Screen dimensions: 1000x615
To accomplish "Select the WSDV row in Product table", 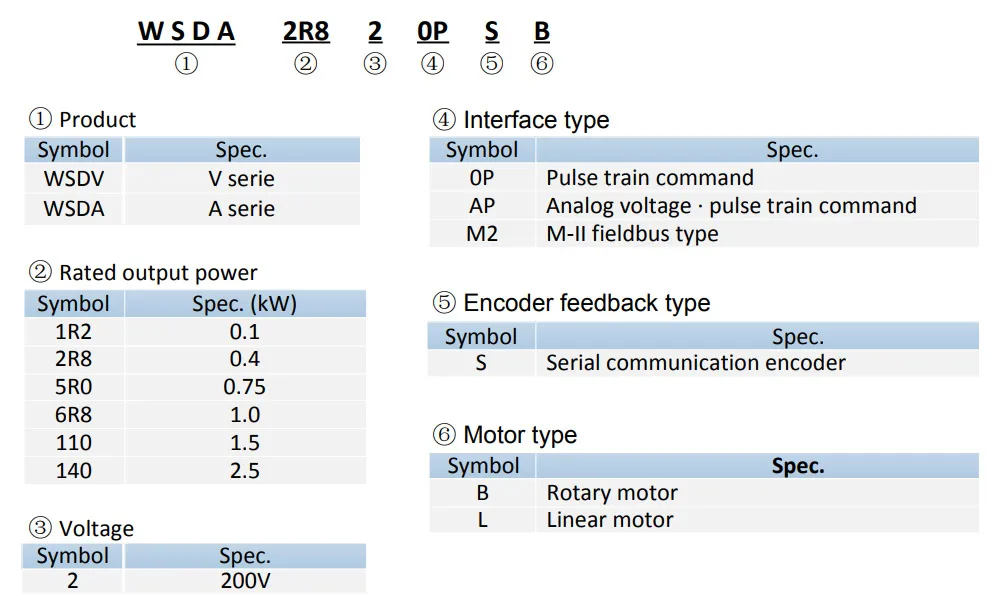I will tap(192, 179).
